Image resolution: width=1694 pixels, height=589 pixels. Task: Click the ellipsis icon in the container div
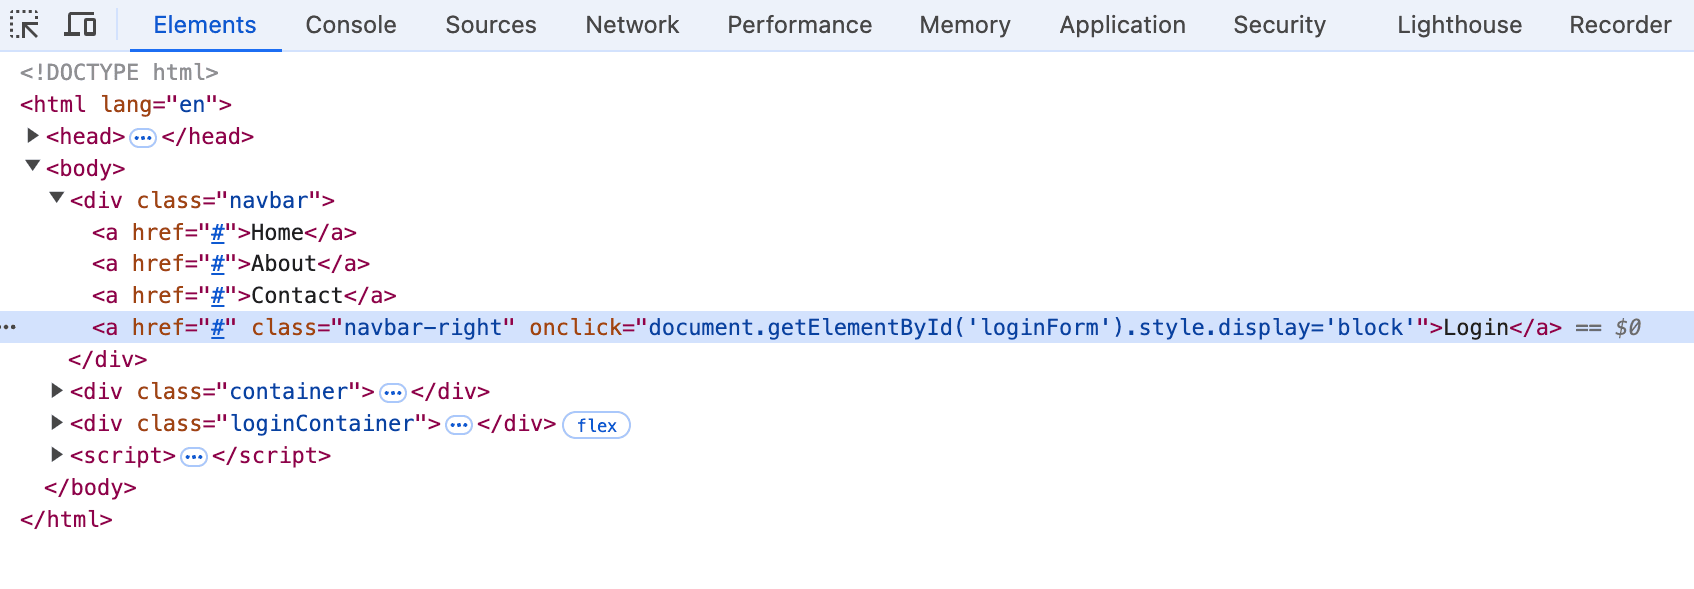[393, 392]
